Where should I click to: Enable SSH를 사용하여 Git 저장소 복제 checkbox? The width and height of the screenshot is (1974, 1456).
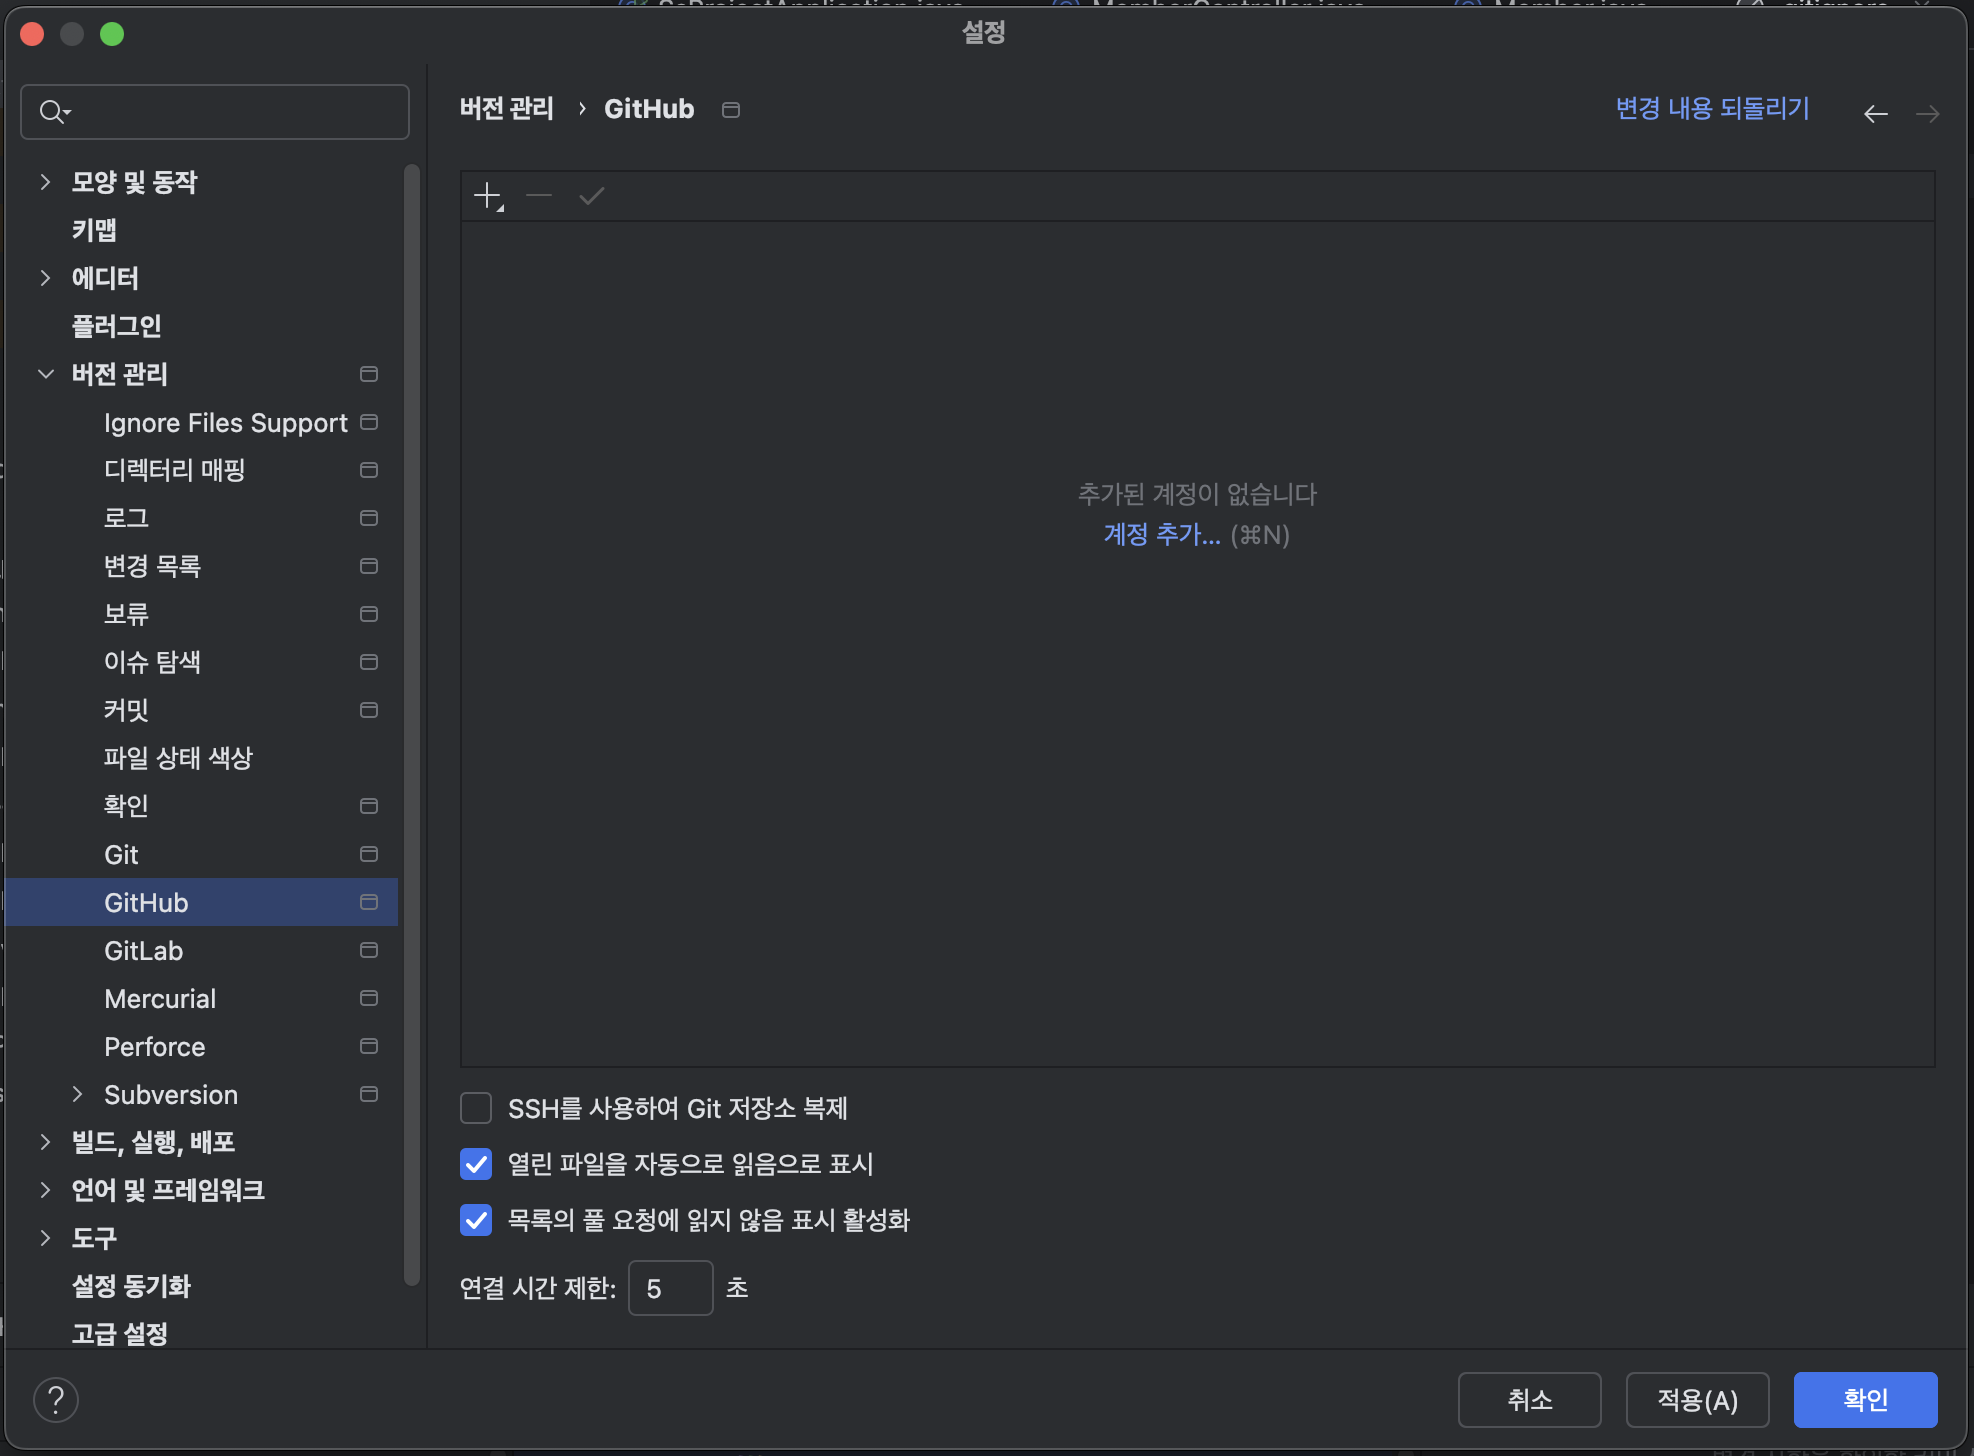[x=476, y=1108]
